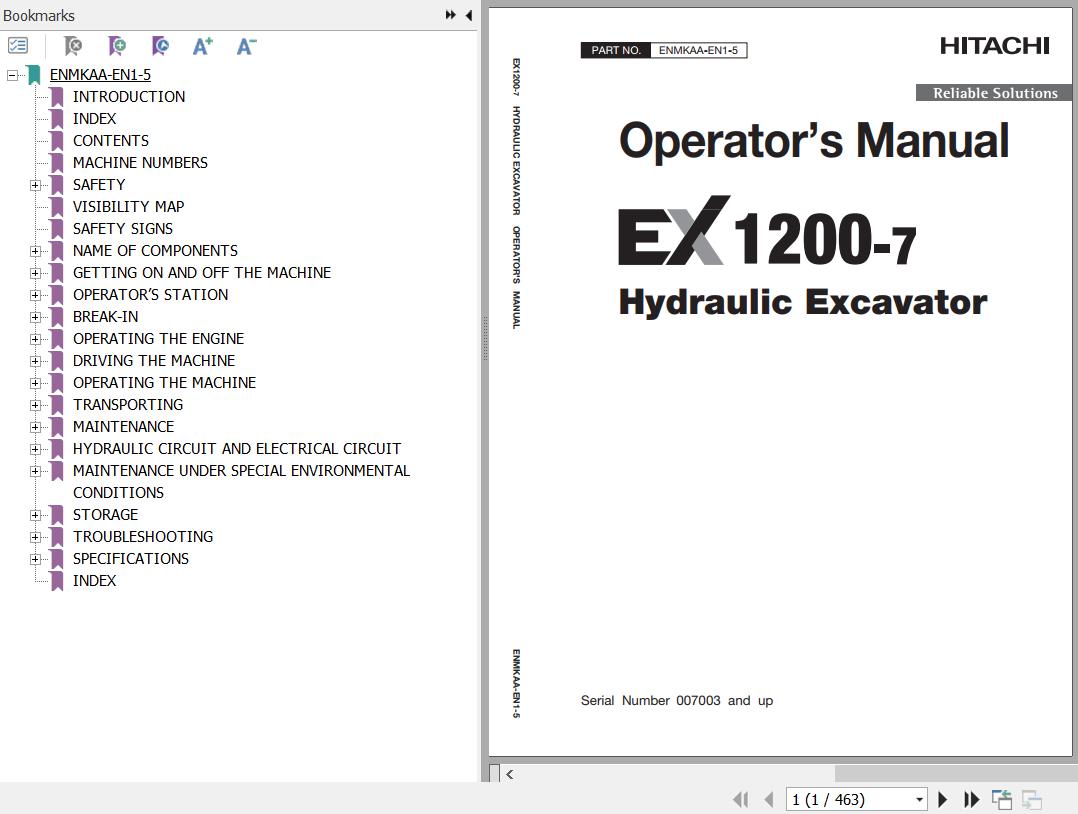The width and height of the screenshot is (1078, 814).
Task: Open GETTING ON AND OFF THE MACHINE bookmark
Action: [202, 273]
